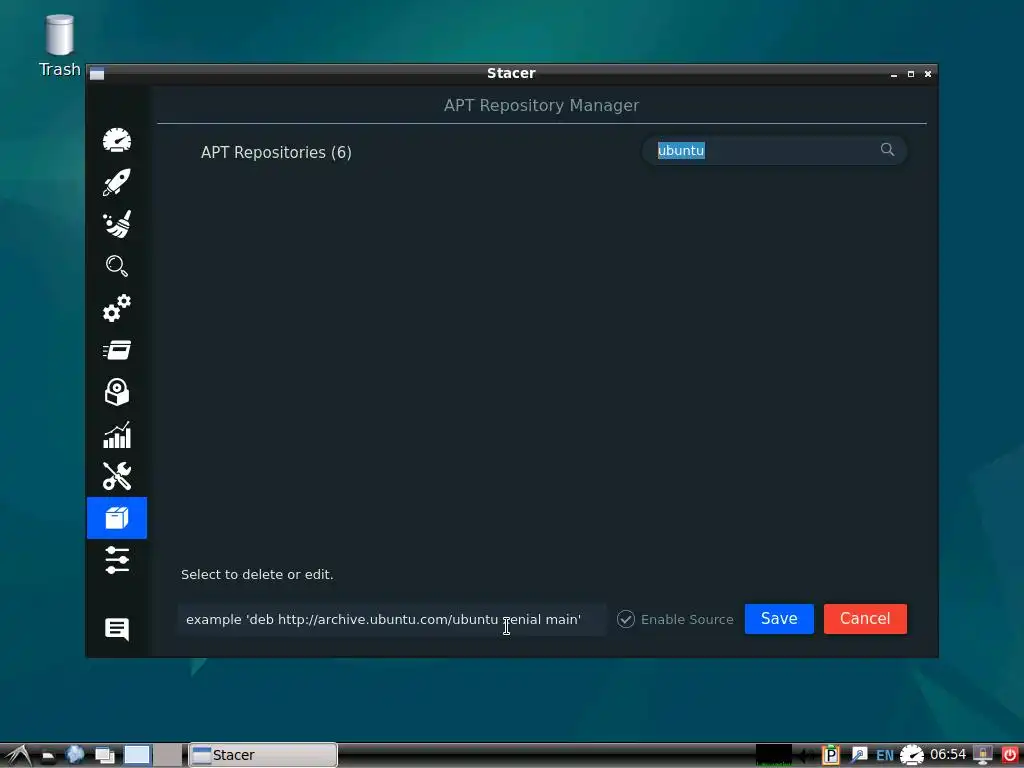The image size is (1024, 768).
Task: Click the APT Repositories (6) label
Action: click(x=276, y=152)
